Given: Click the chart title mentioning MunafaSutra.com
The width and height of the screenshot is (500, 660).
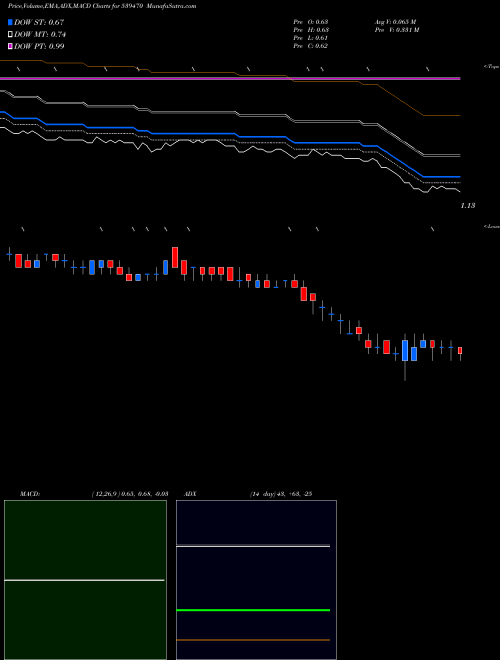Looking at the screenshot, I should pos(102,6).
